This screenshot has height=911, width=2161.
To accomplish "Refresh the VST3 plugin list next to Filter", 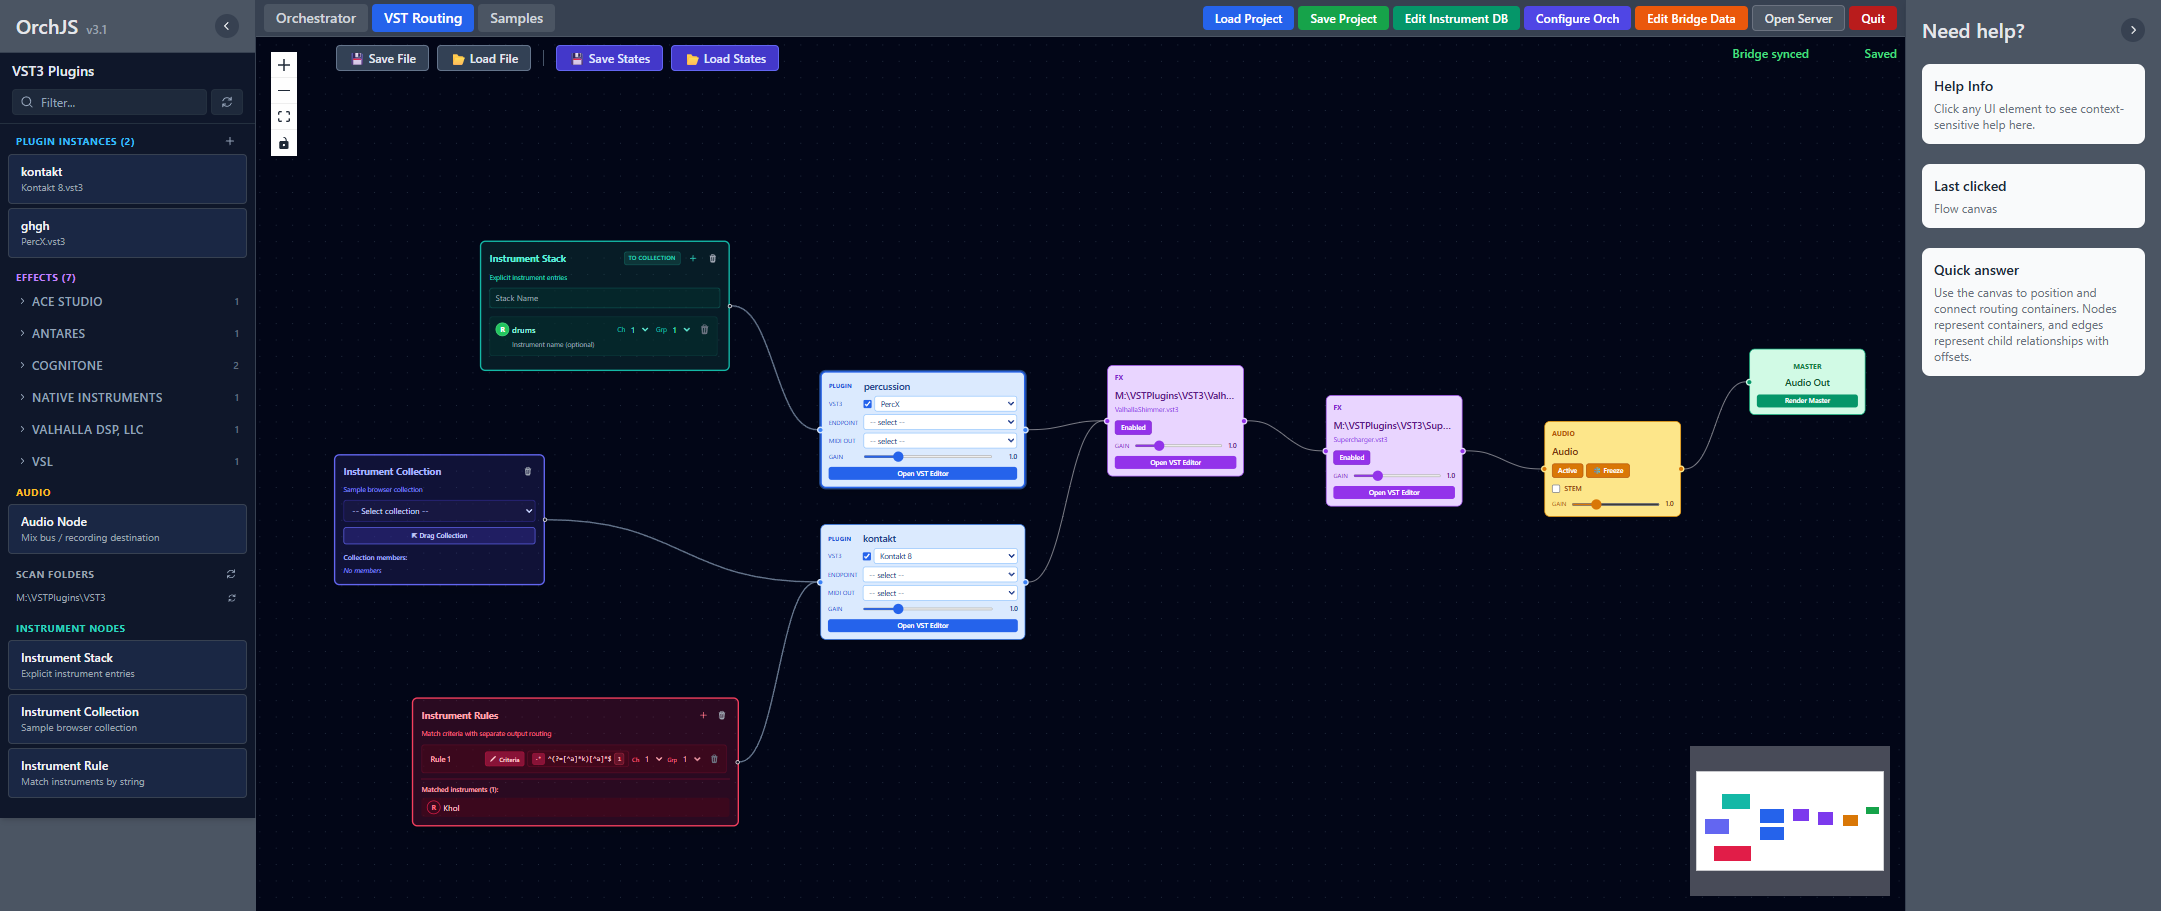I will [x=227, y=102].
